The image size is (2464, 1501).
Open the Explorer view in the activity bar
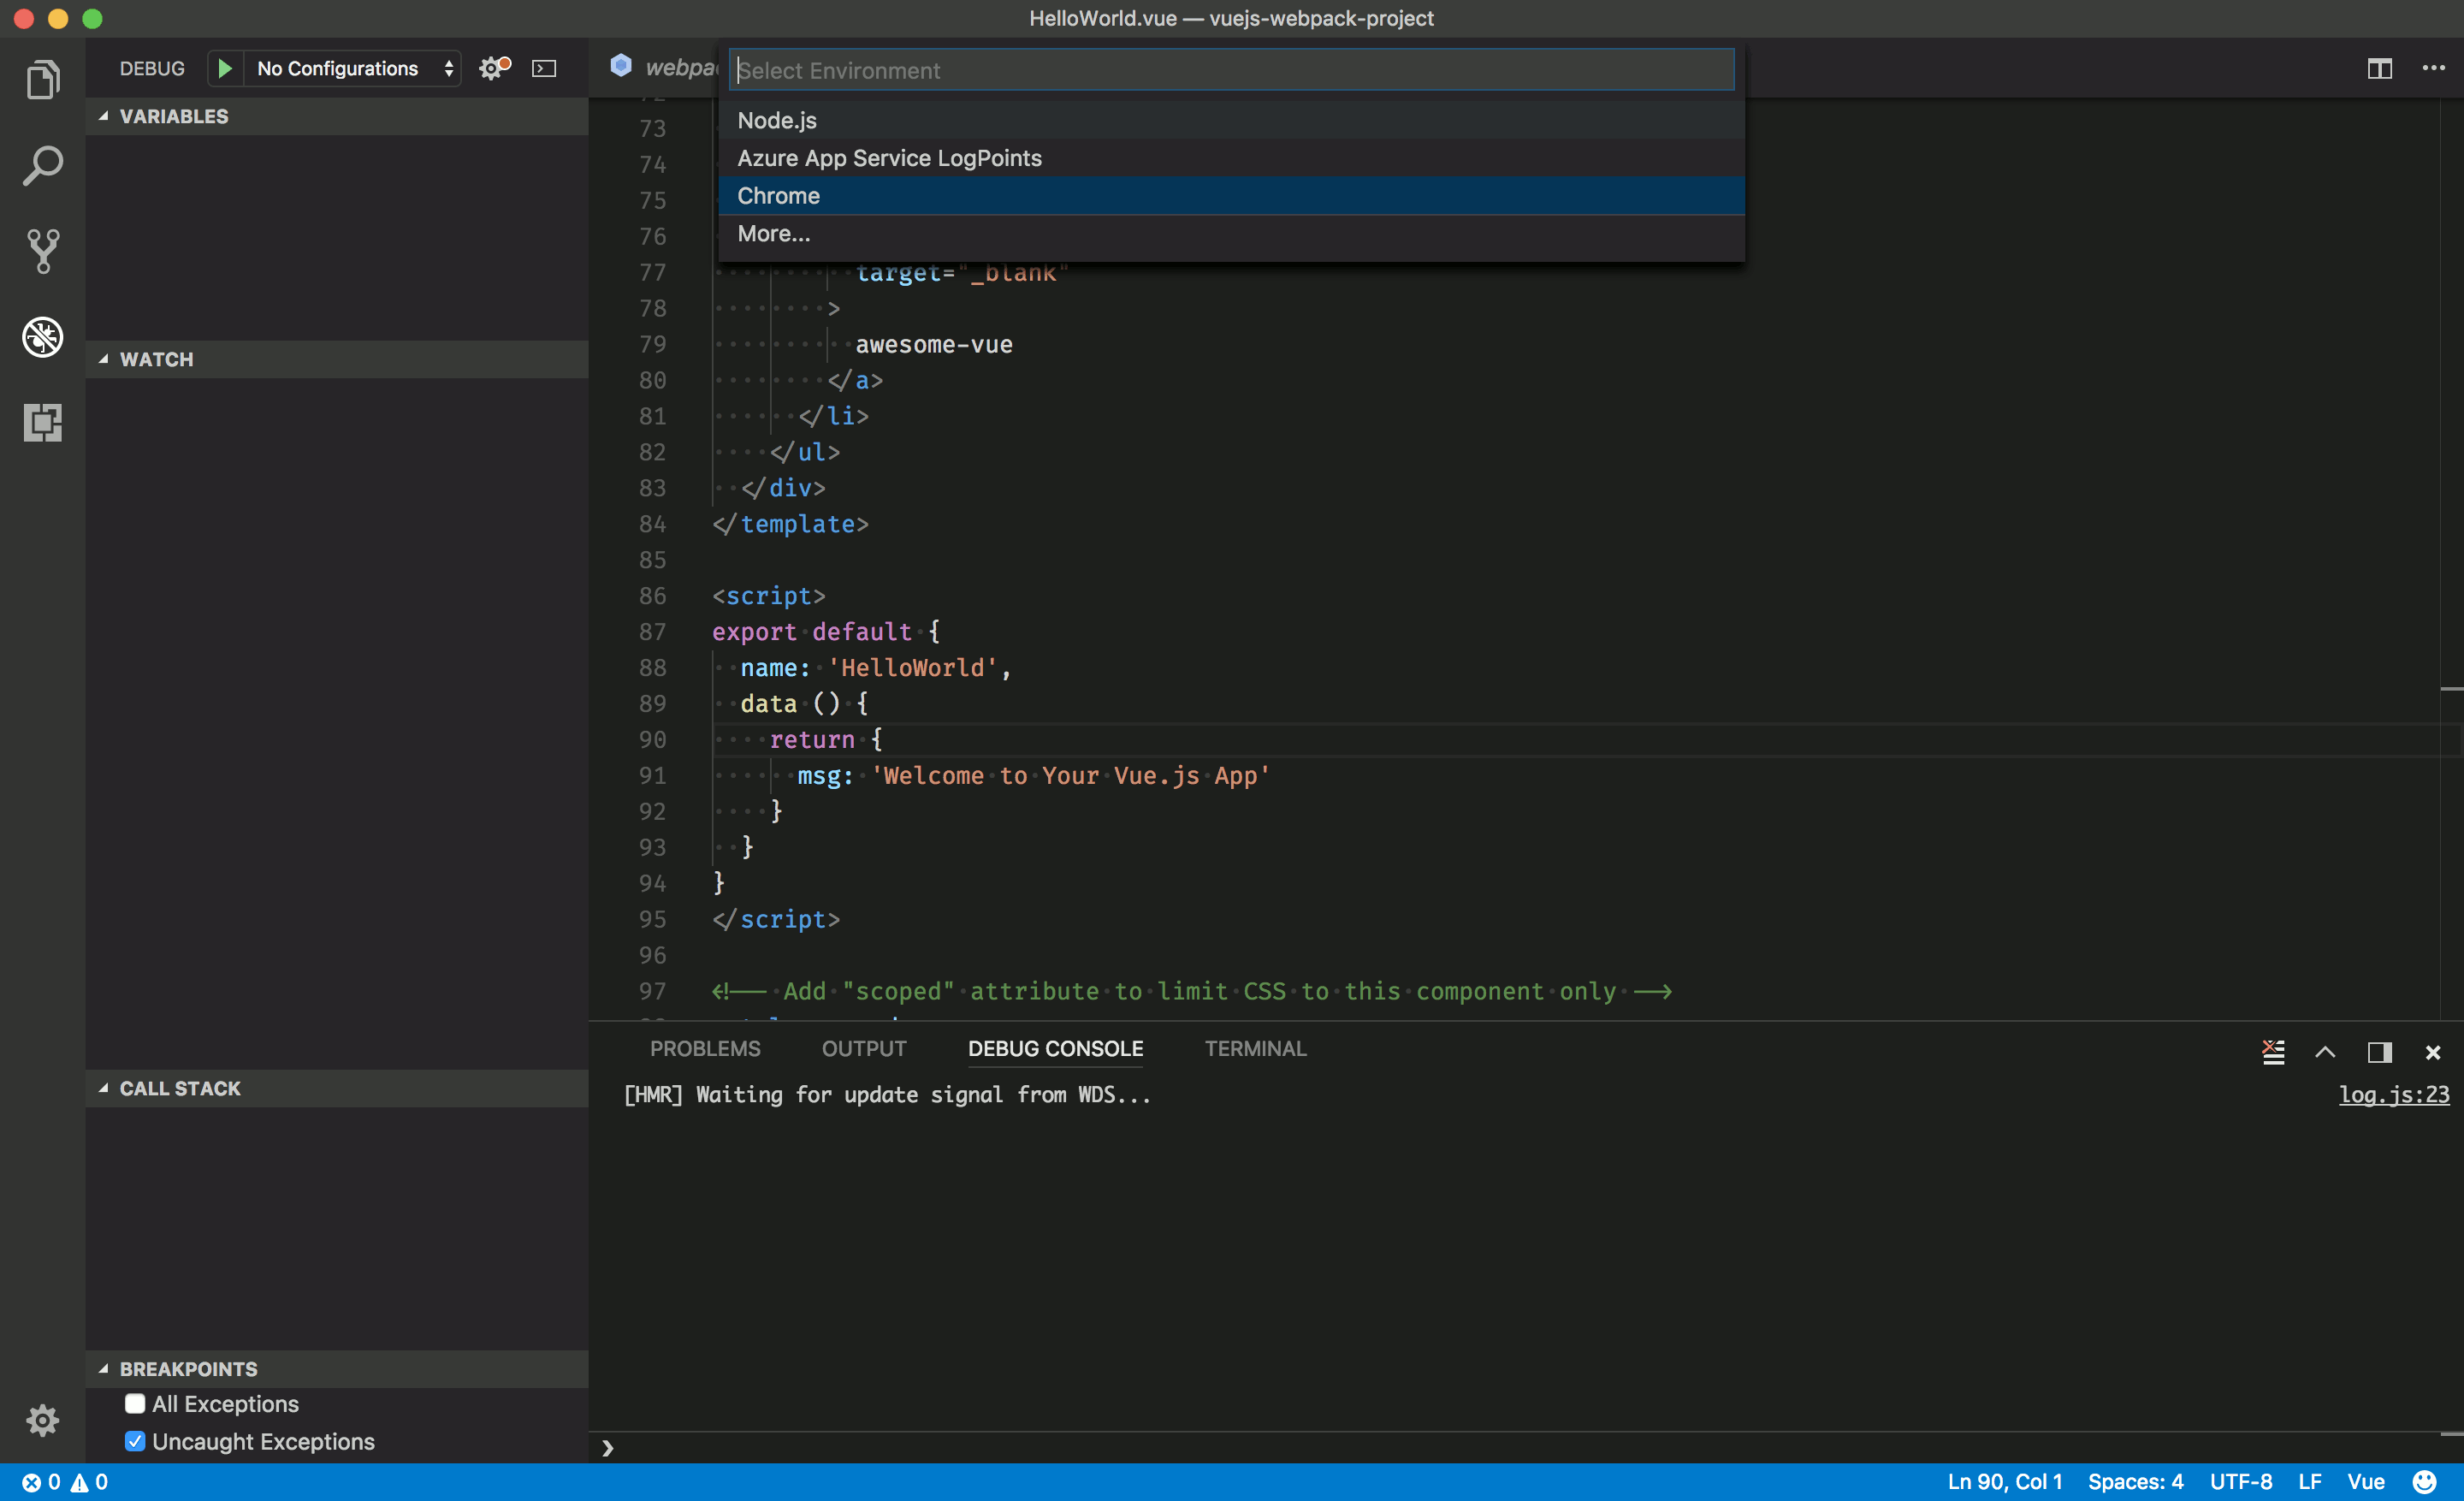pyautogui.click(x=42, y=80)
